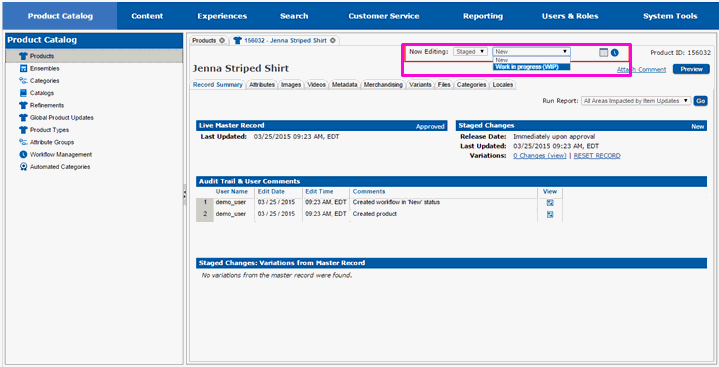
Task: Sort by the Edit Date column header
Action: click(x=271, y=192)
